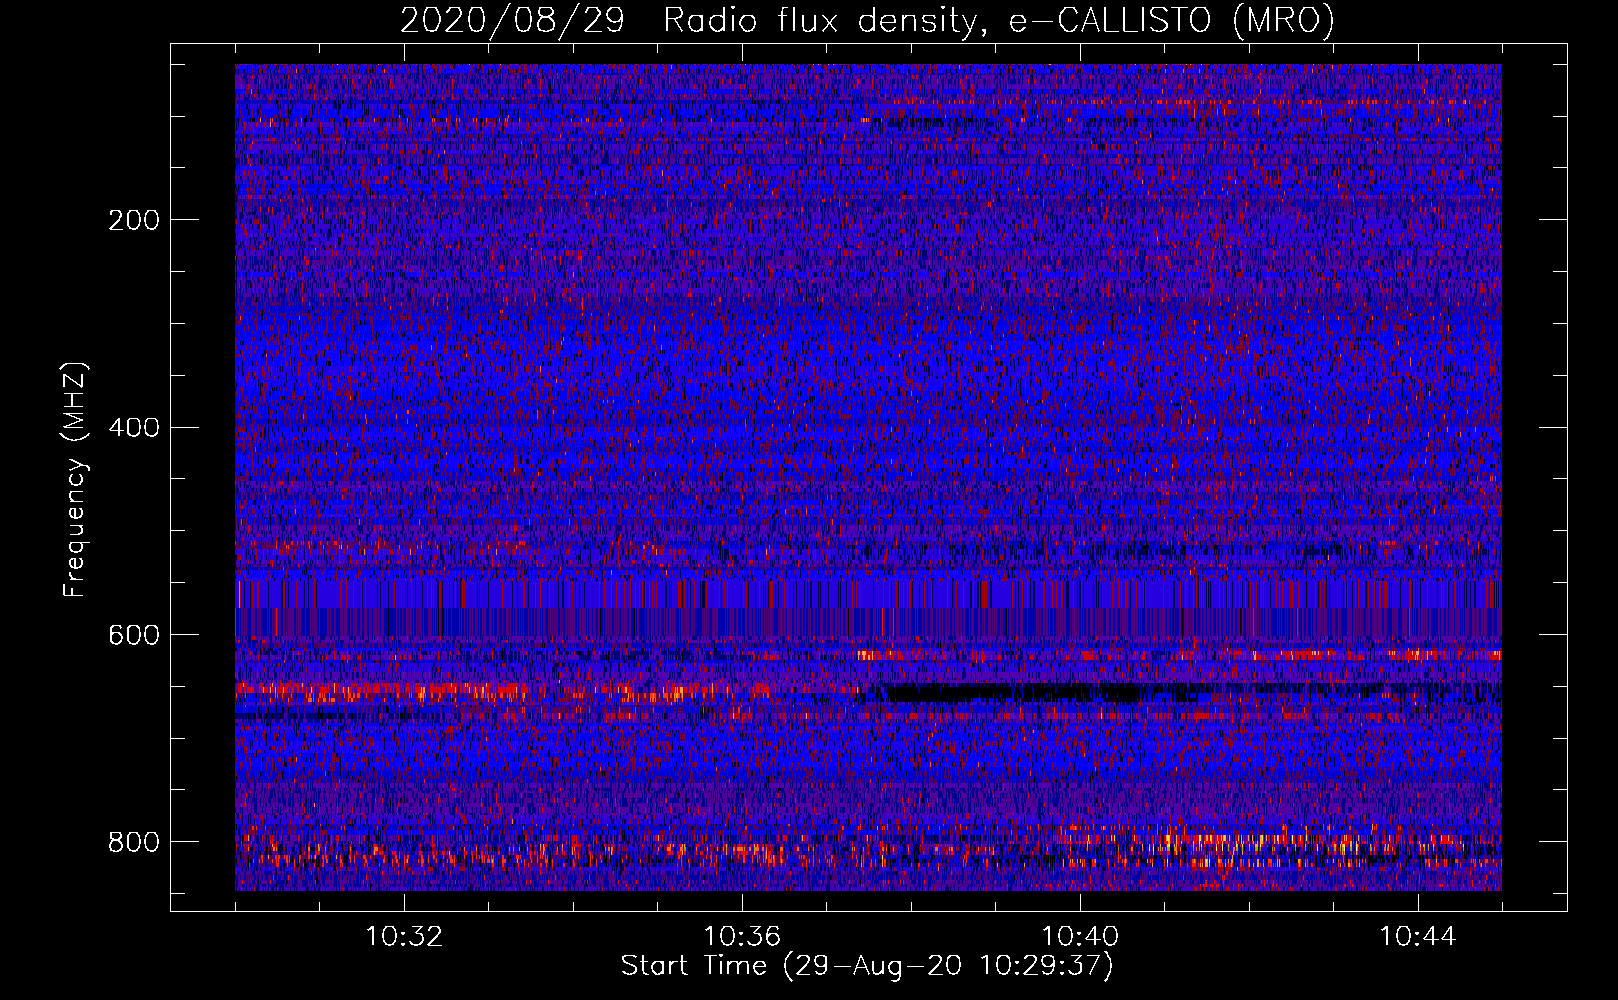Click the 10:40 time tick label
The height and width of the screenshot is (1000, 1618).
click(1080, 937)
